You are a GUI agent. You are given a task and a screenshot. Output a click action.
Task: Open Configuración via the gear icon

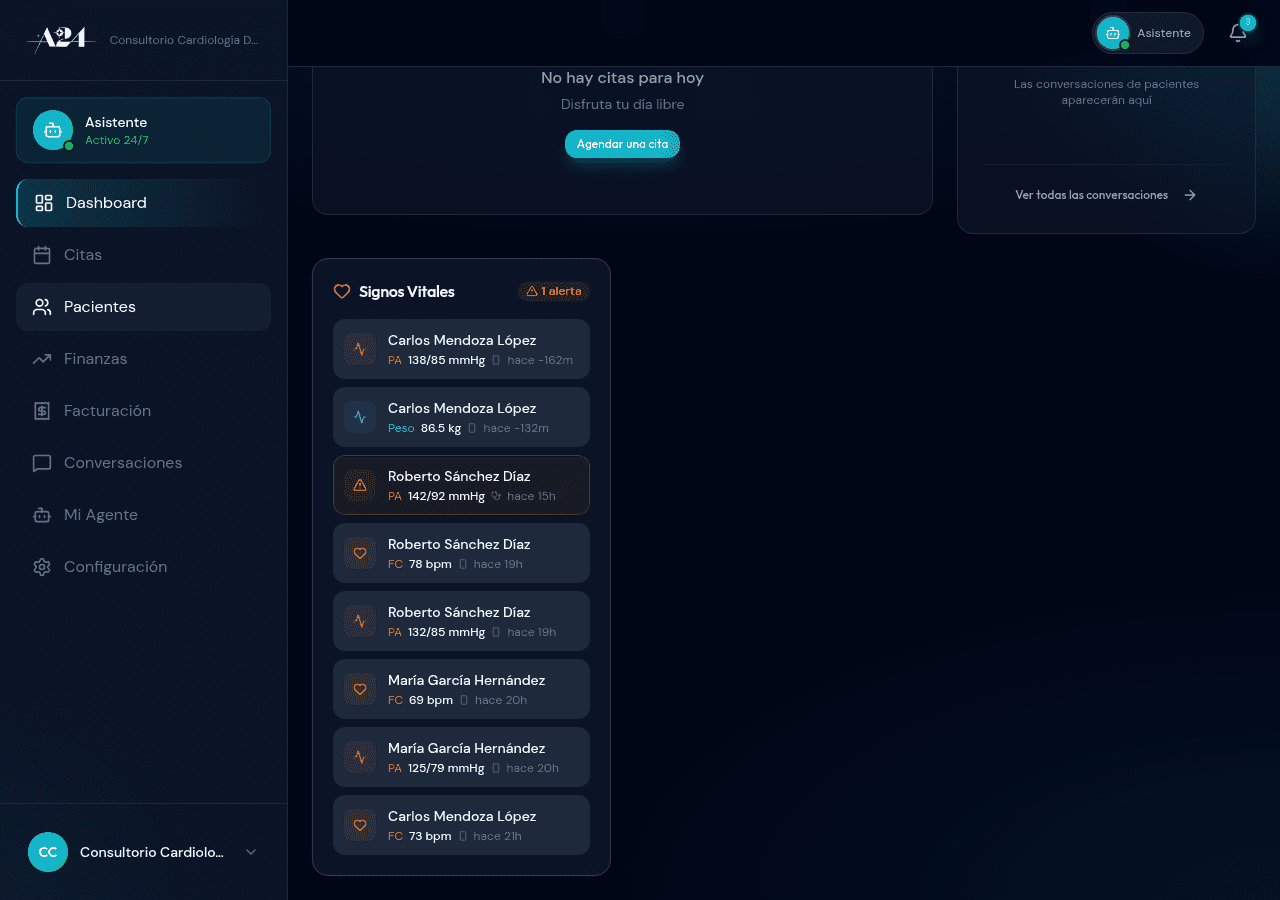41,566
